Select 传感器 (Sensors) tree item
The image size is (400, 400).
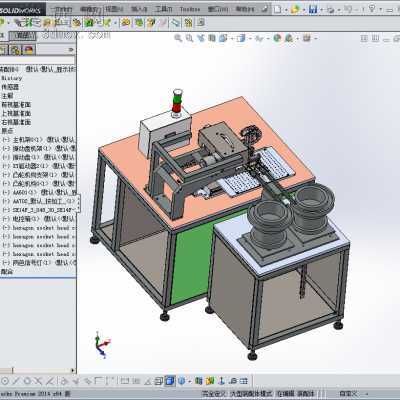pyautogui.click(x=10, y=87)
